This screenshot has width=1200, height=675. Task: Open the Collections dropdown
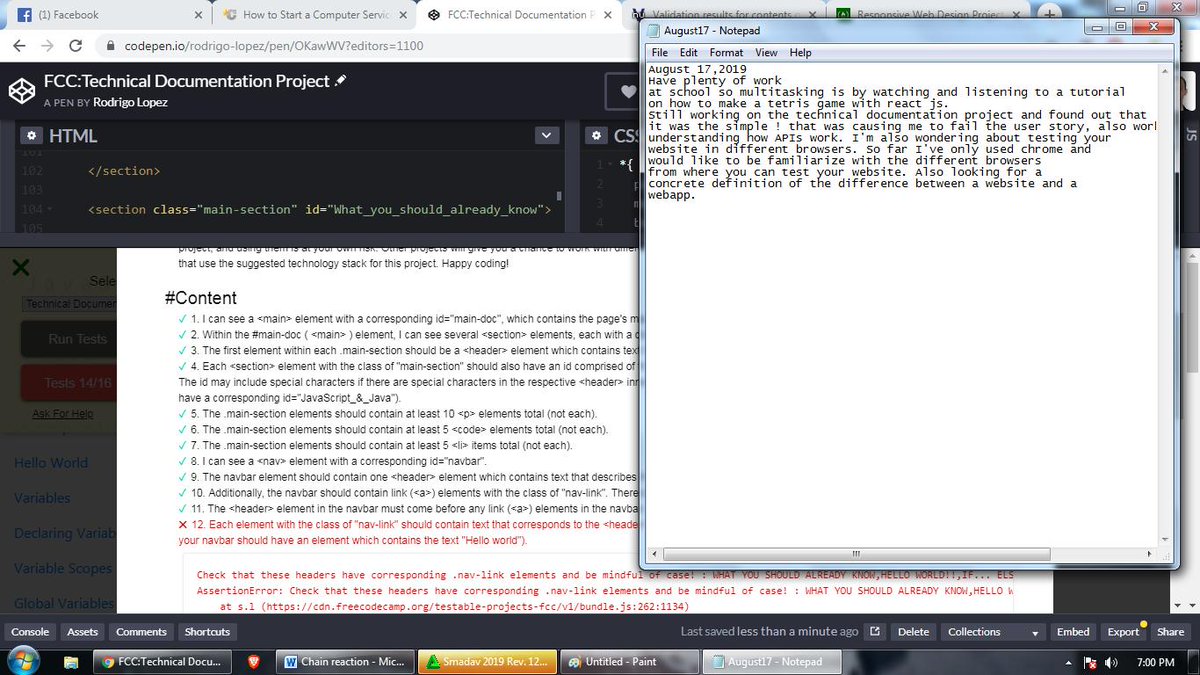tap(992, 632)
